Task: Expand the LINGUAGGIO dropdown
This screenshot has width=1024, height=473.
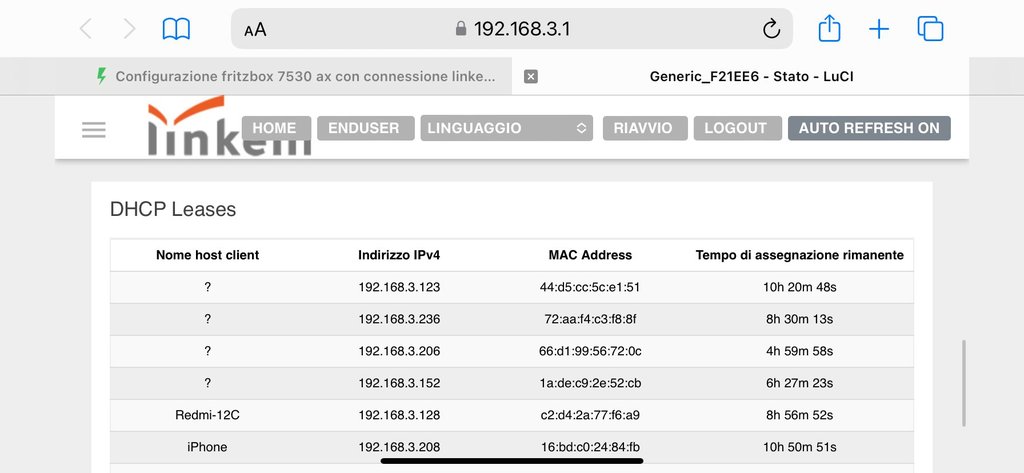Action: [506, 128]
